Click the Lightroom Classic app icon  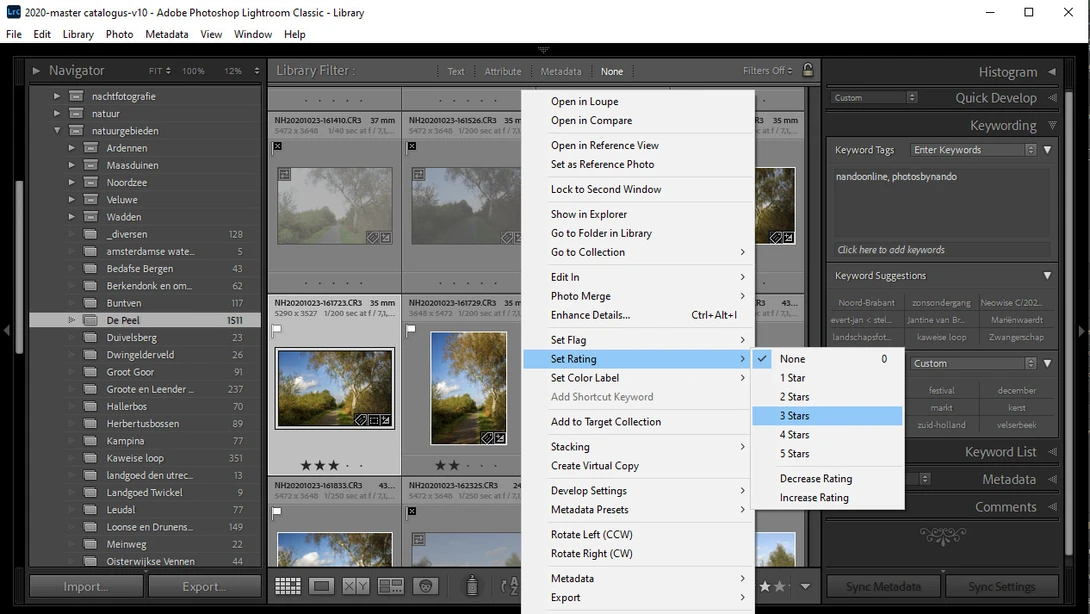(x=13, y=12)
